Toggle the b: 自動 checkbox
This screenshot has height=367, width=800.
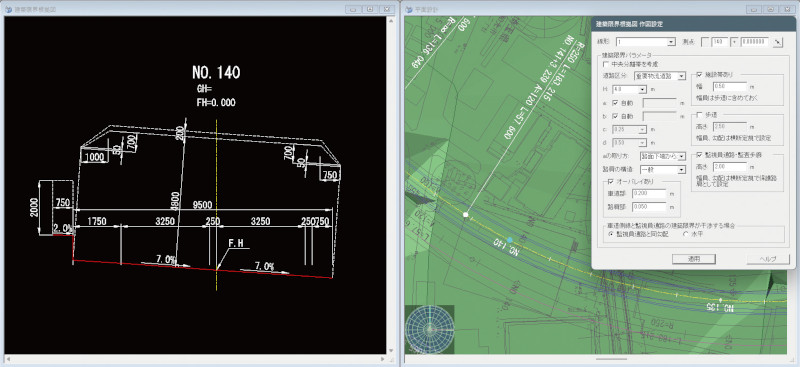(x=615, y=116)
